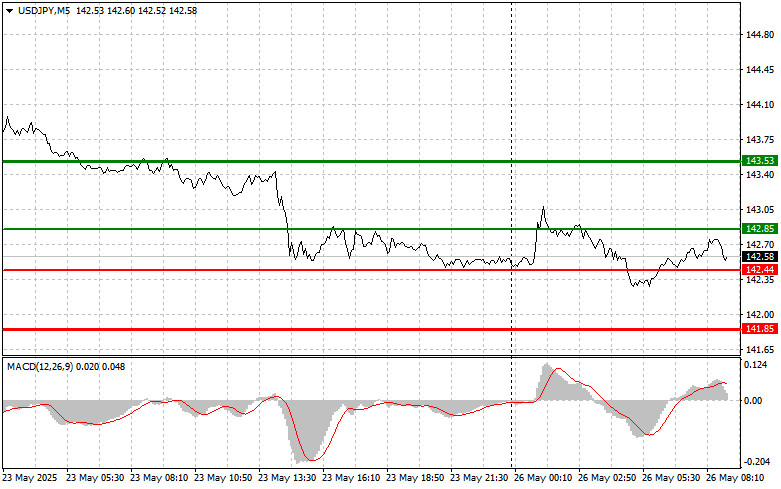Select the green 142.85 price level tag
The image size is (781, 489).
pyautogui.click(x=760, y=229)
